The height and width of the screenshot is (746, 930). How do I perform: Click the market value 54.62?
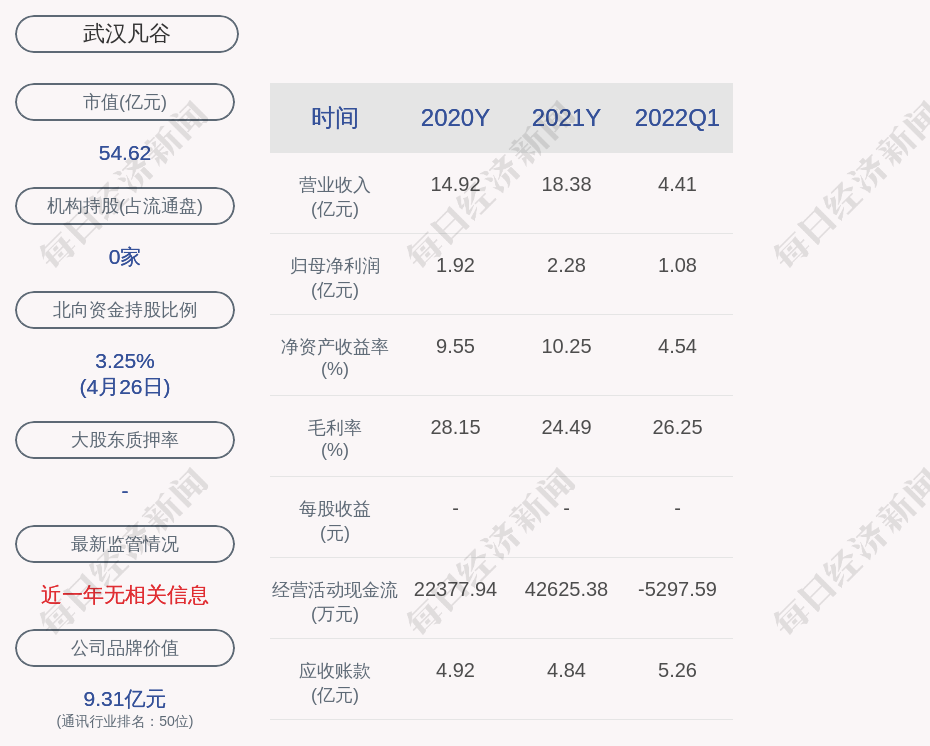[125, 153]
